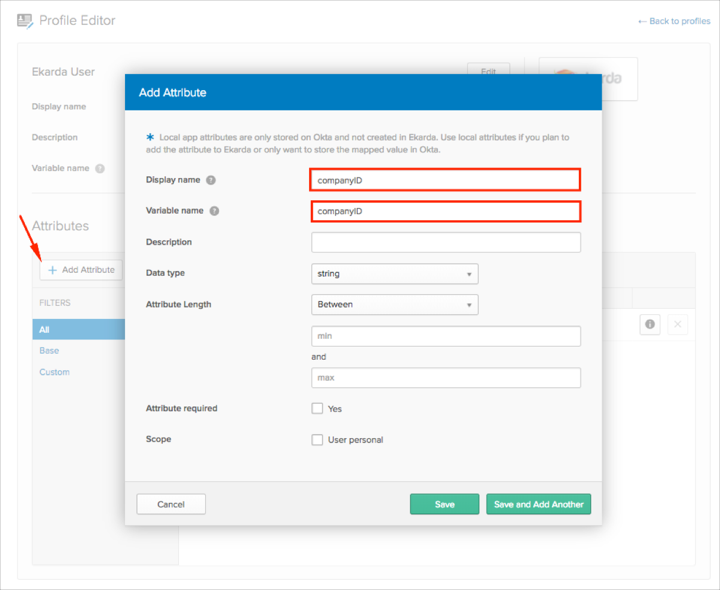Select the Base filter
Screen dimensions: 720x590
click(x=49, y=351)
